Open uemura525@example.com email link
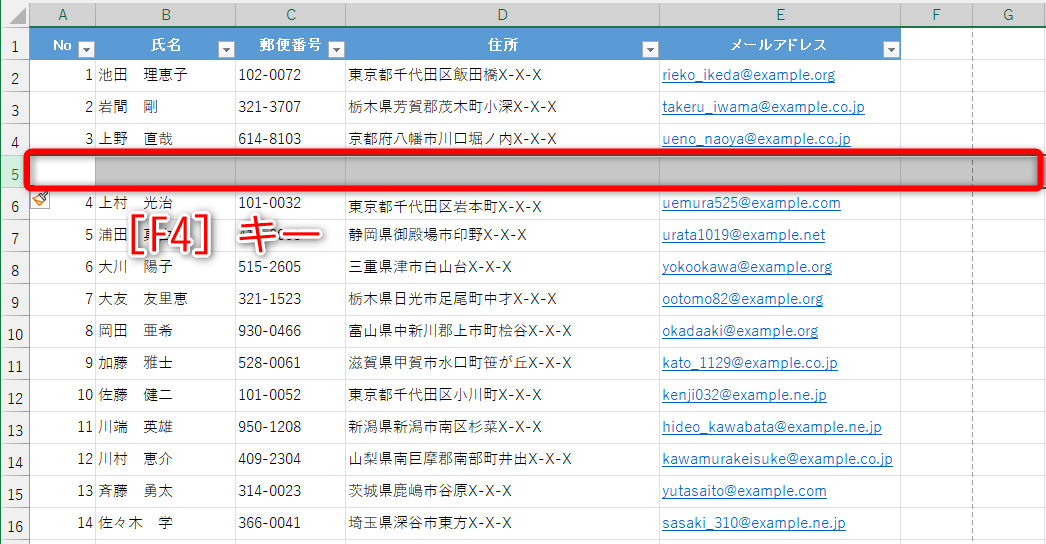 751,203
